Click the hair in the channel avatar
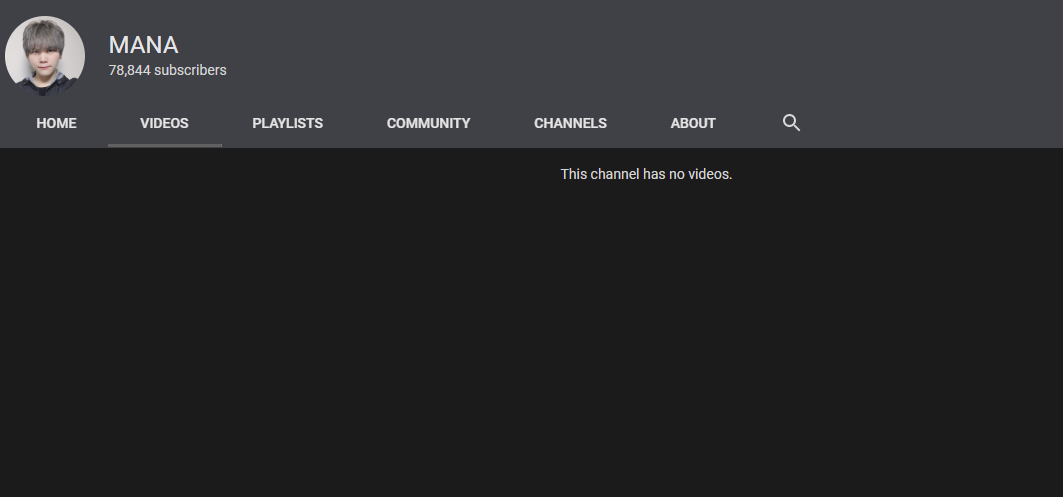The width and height of the screenshot is (1063, 497). point(45,33)
